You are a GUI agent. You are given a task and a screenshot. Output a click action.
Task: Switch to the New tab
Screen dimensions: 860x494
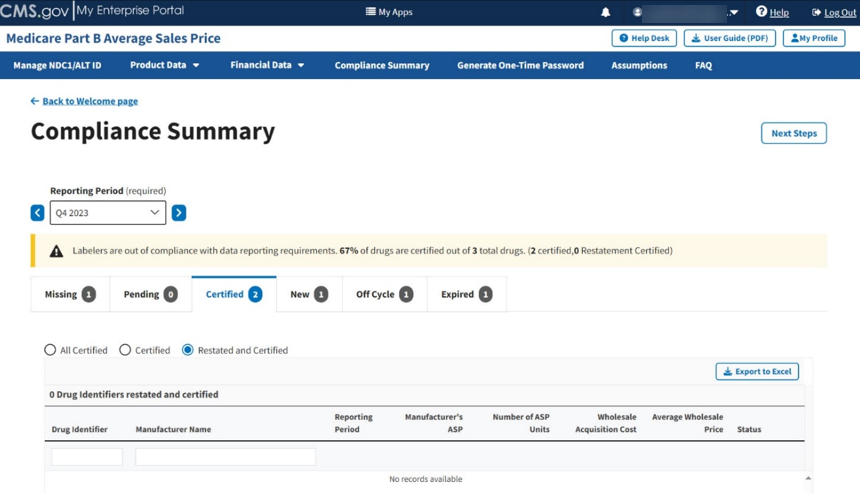point(309,294)
